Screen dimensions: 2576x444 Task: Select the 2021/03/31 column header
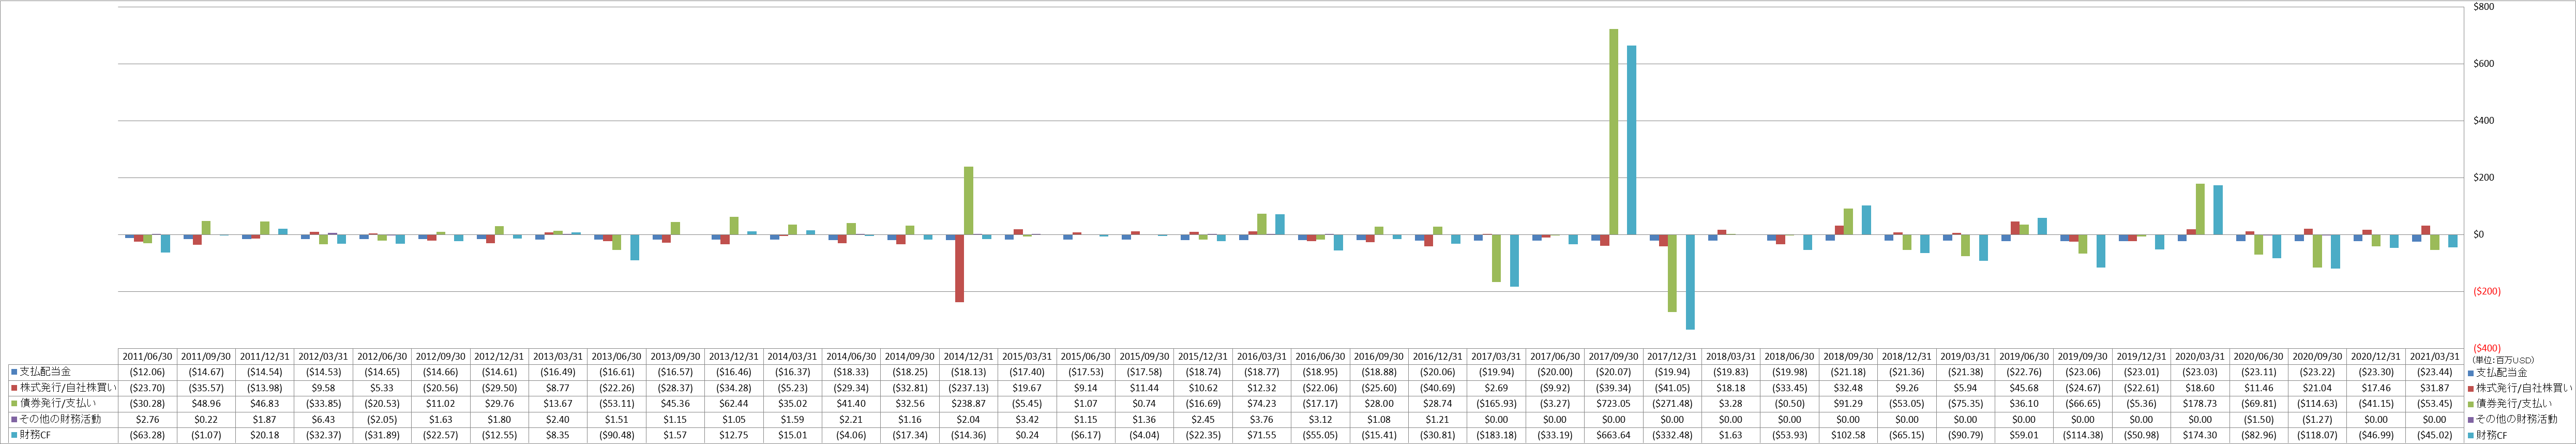pyautogui.click(x=2434, y=356)
